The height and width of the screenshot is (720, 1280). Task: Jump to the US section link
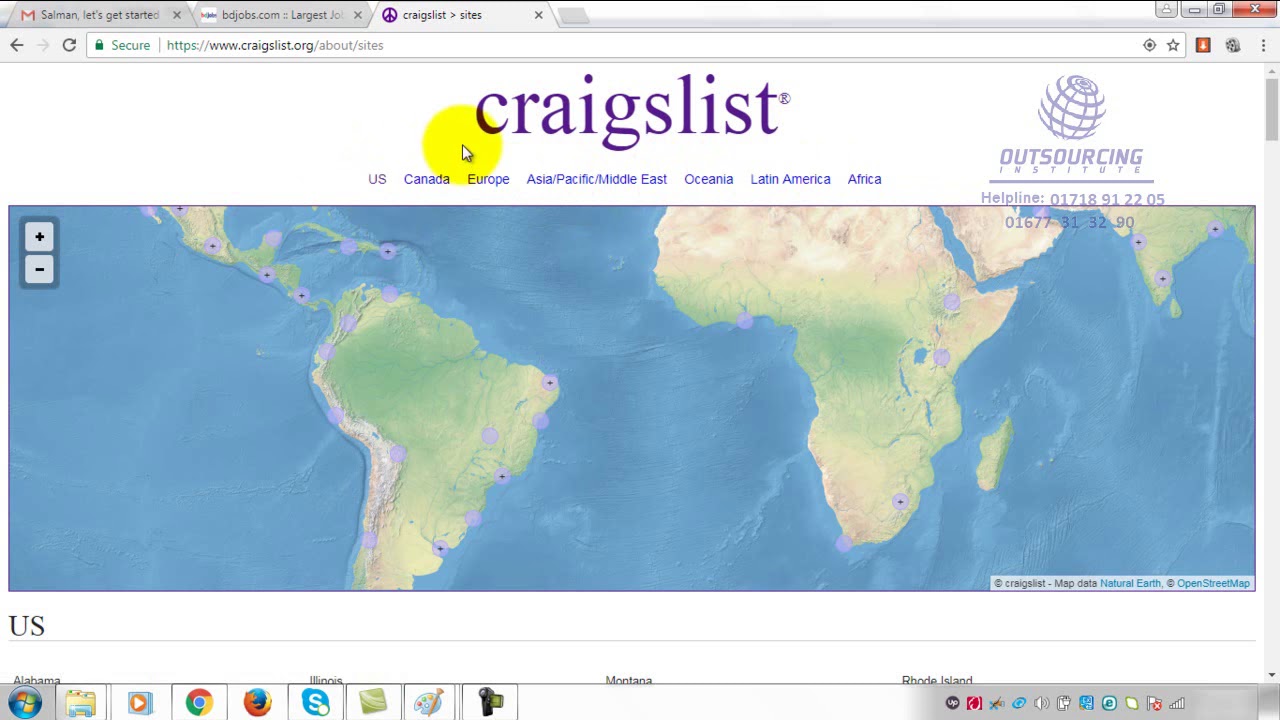coord(377,179)
